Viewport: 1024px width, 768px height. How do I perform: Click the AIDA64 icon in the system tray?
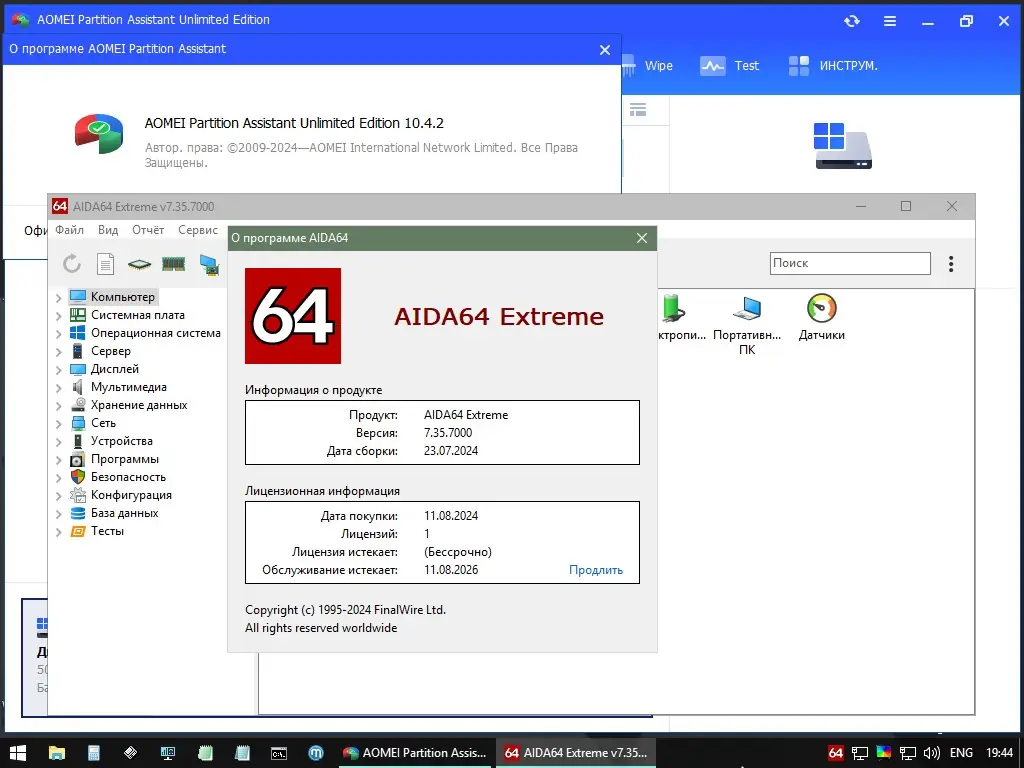coord(834,751)
